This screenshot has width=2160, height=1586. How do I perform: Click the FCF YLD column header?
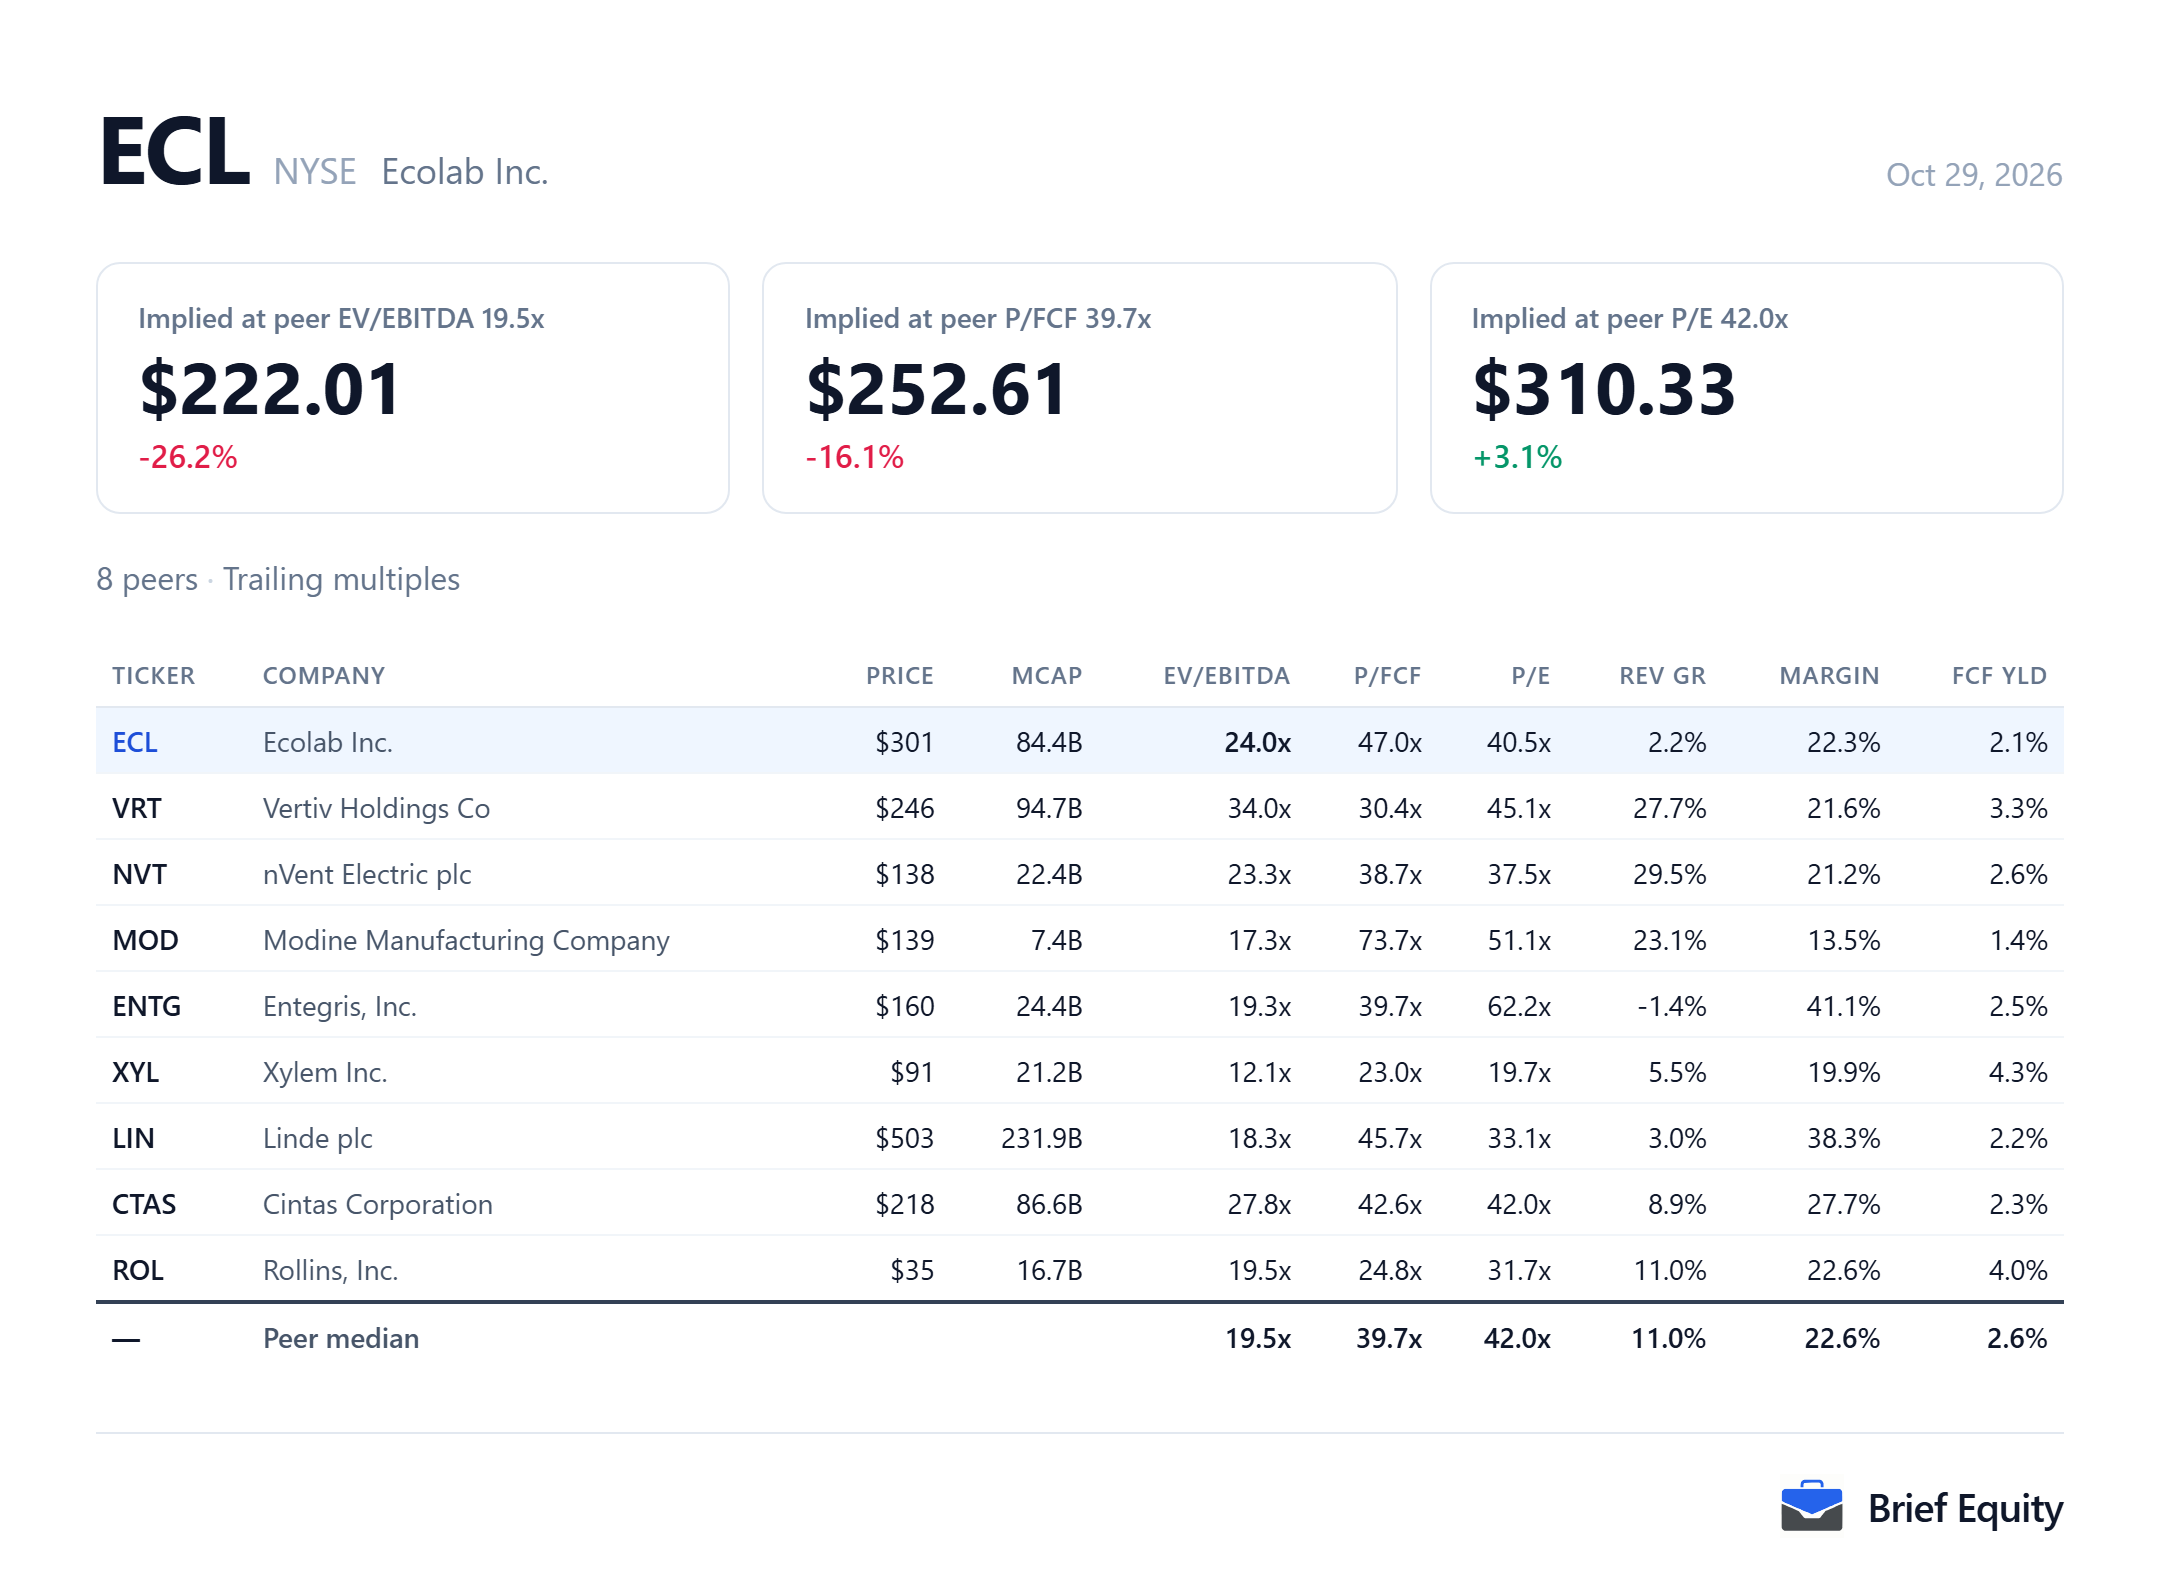click(1999, 676)
